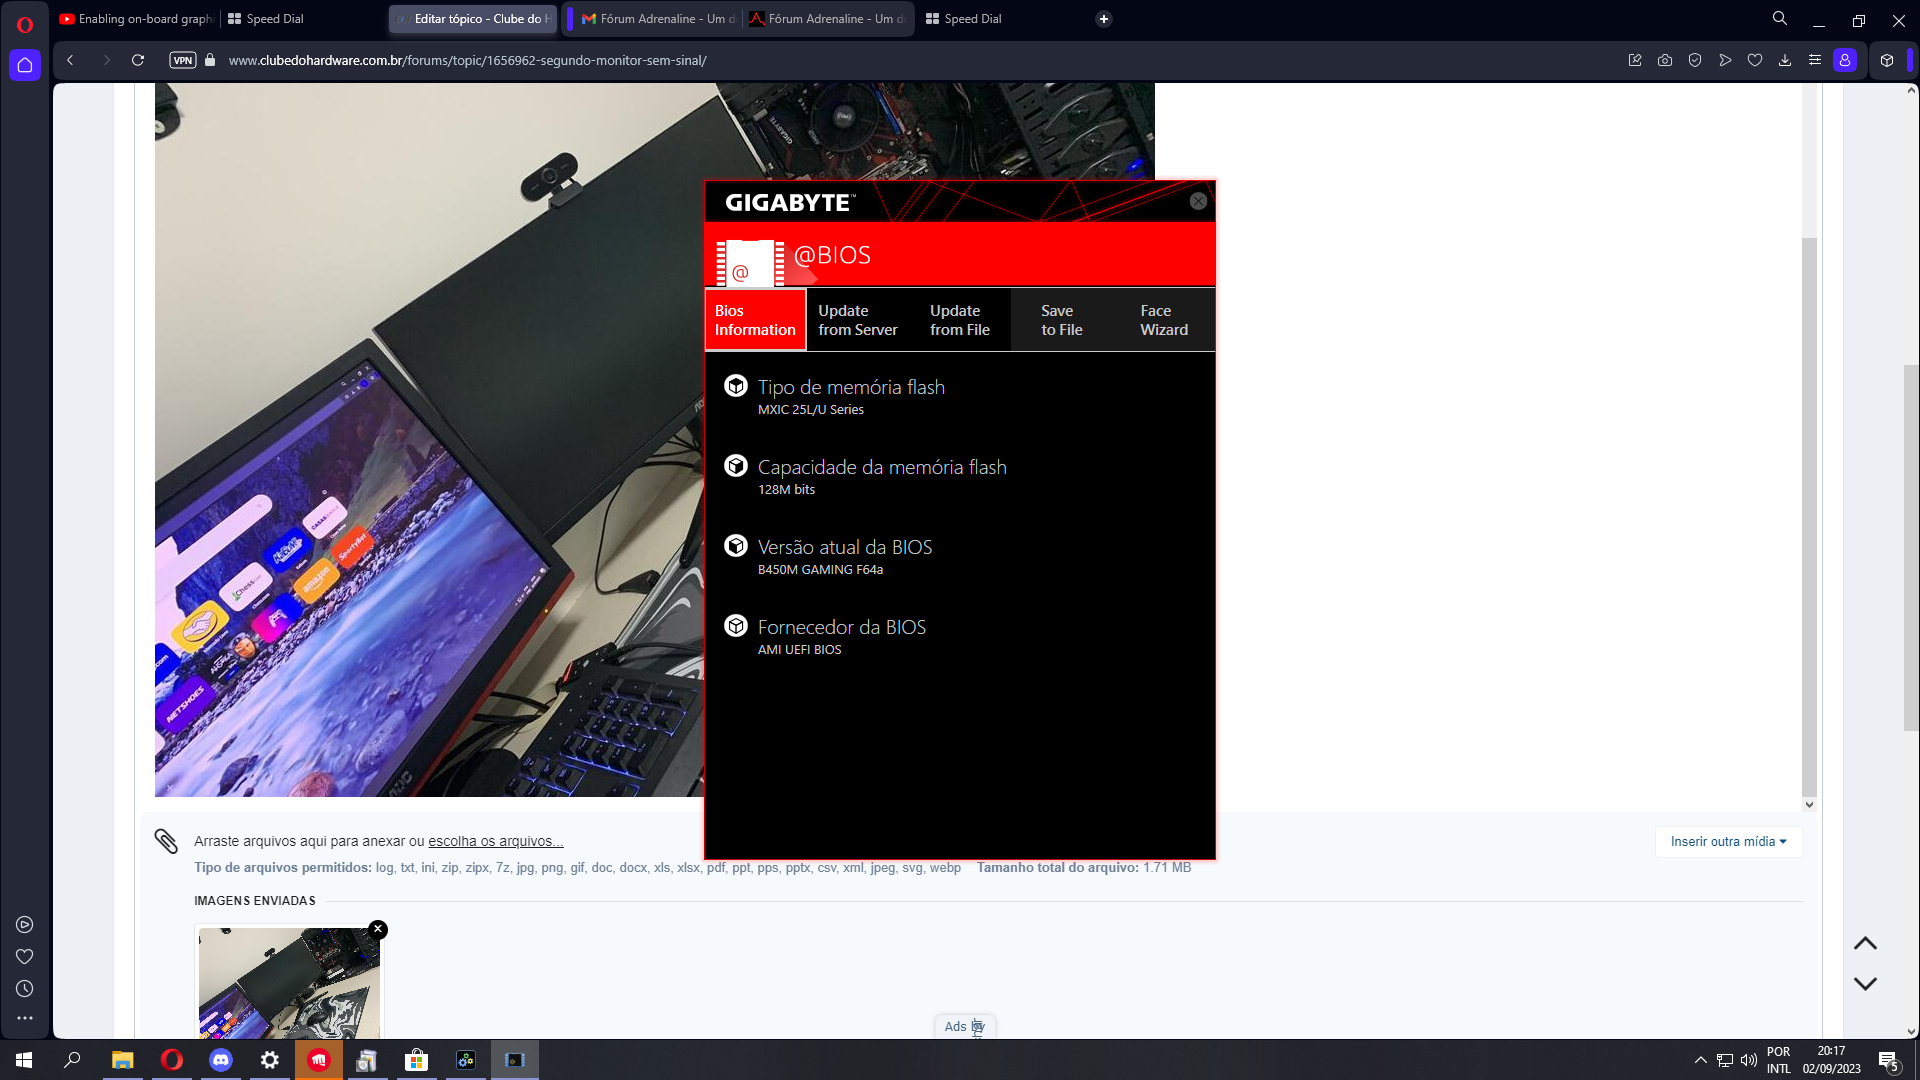The image size is (1920, 1080).
Task: Toggle the Opera VPN badge
Action: tap(183, 60)
